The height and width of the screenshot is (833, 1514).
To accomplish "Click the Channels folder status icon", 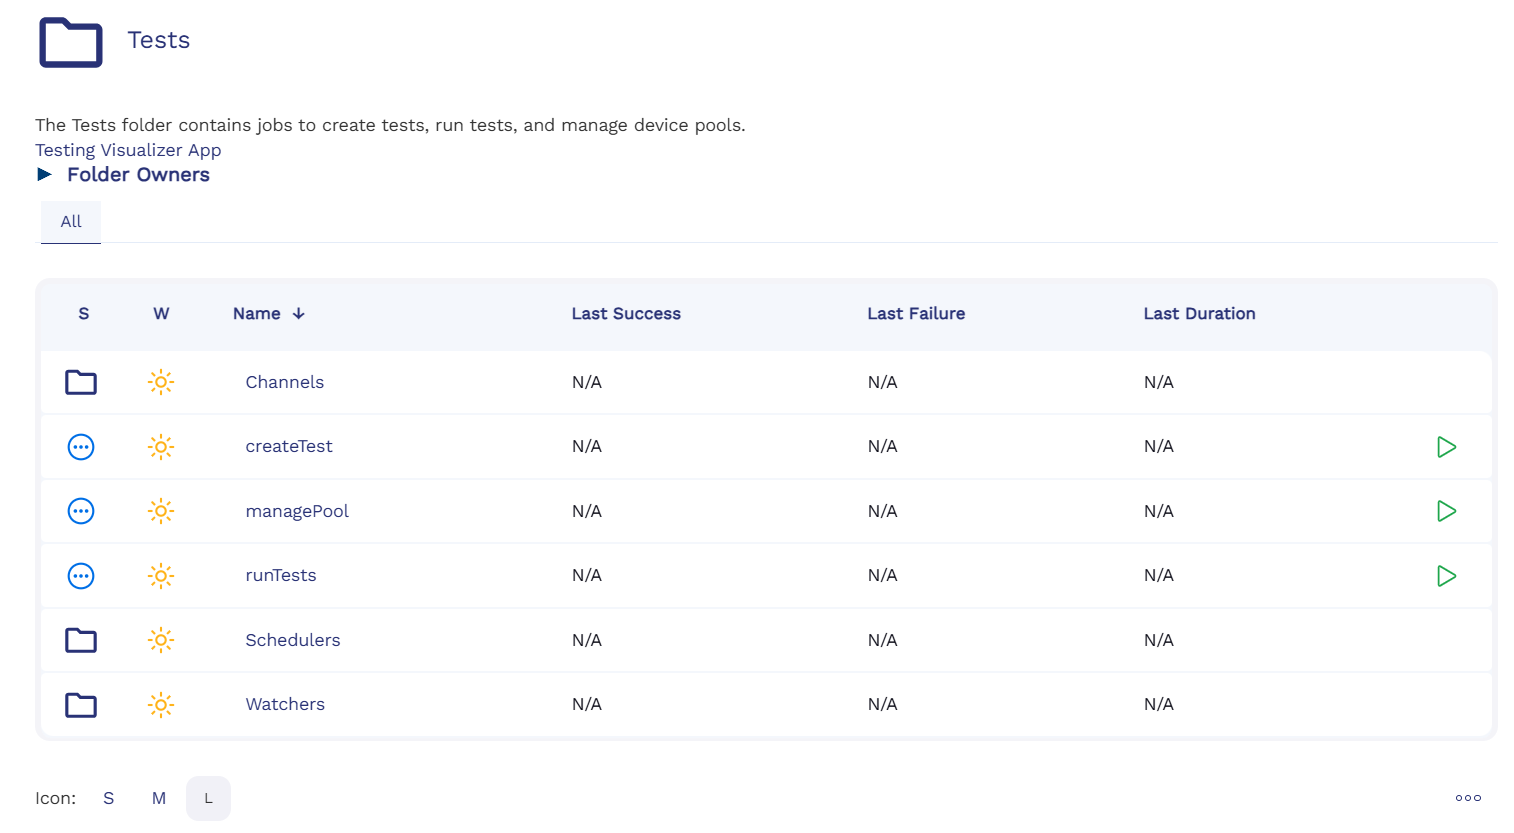I will (81, 382).
